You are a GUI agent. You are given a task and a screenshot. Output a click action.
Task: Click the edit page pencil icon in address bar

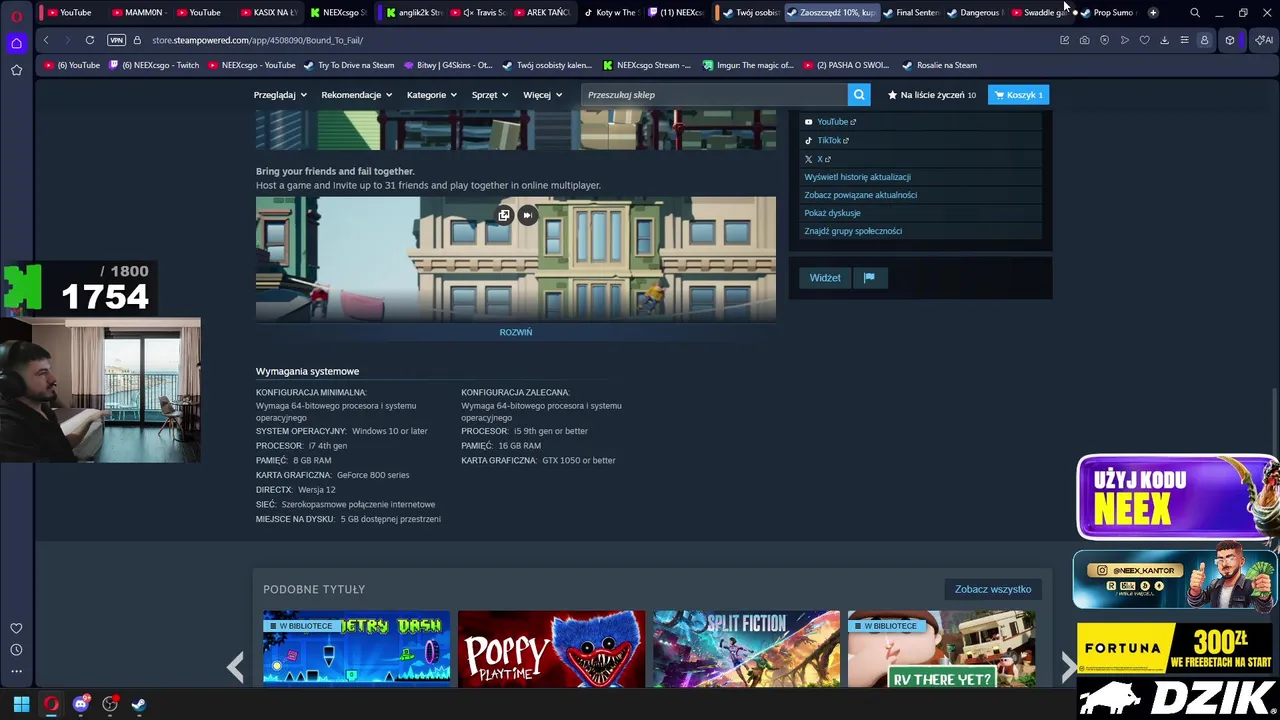[1064, 40]
